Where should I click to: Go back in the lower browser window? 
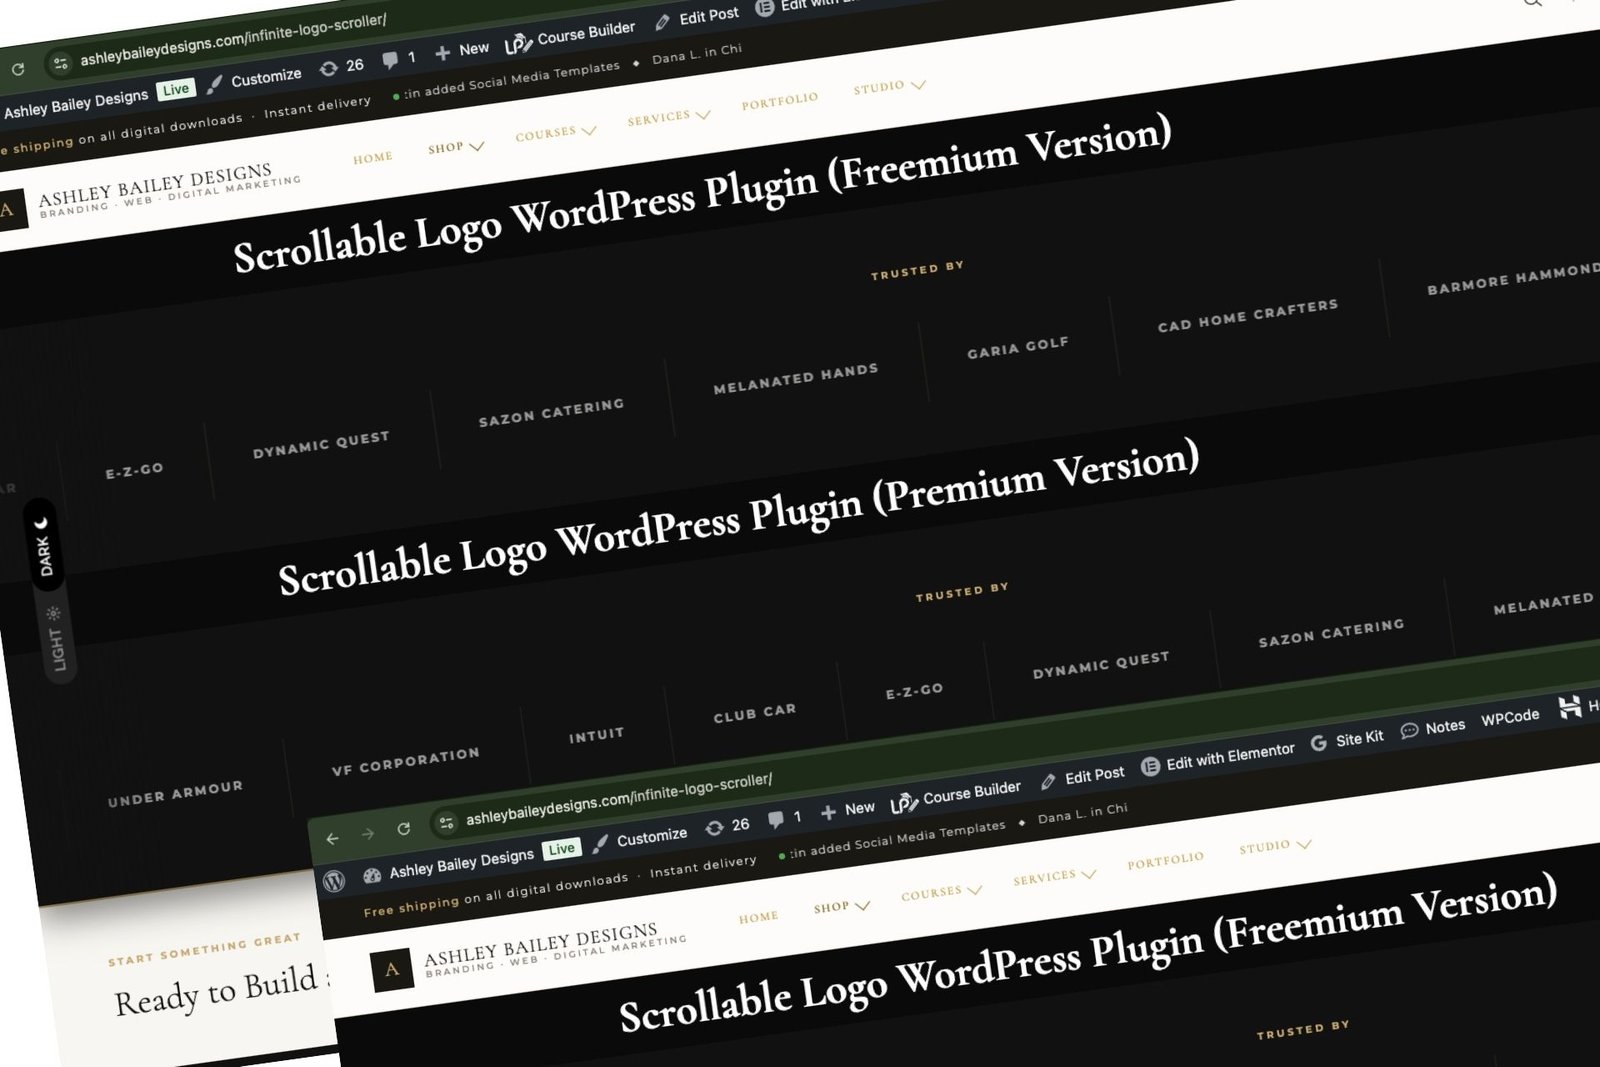pos(333,838)
